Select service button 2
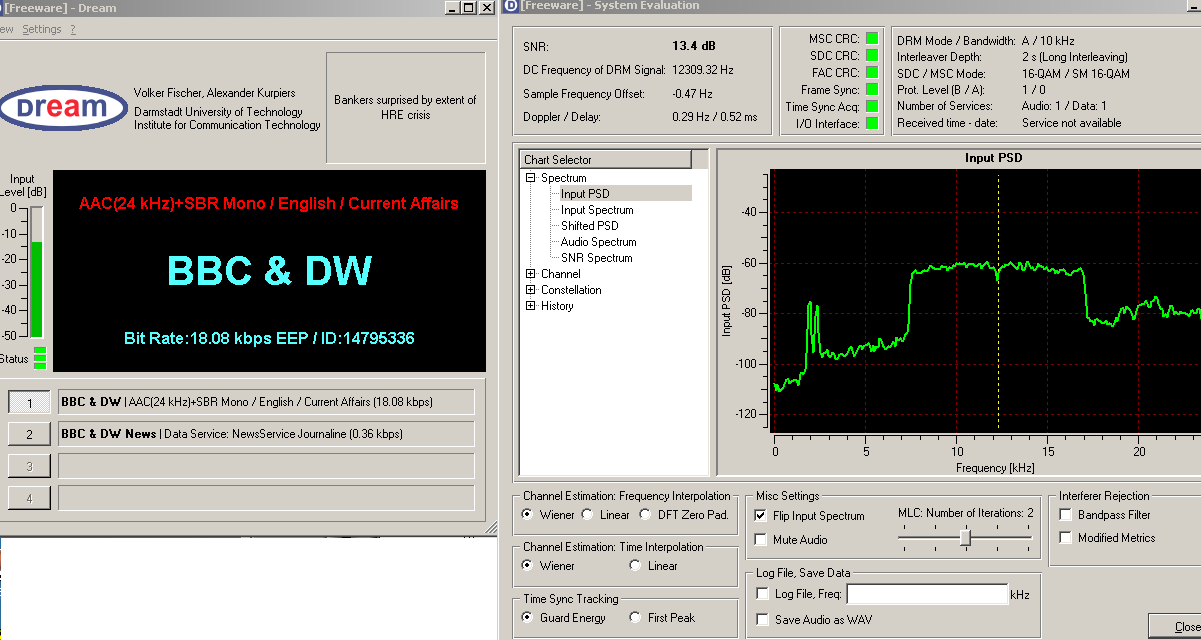1201x640 pixels. tap(30, 435)
